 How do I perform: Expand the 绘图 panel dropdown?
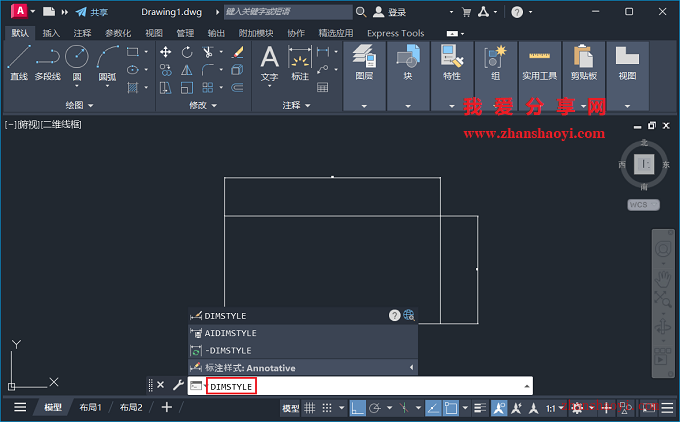coord(91,105)
